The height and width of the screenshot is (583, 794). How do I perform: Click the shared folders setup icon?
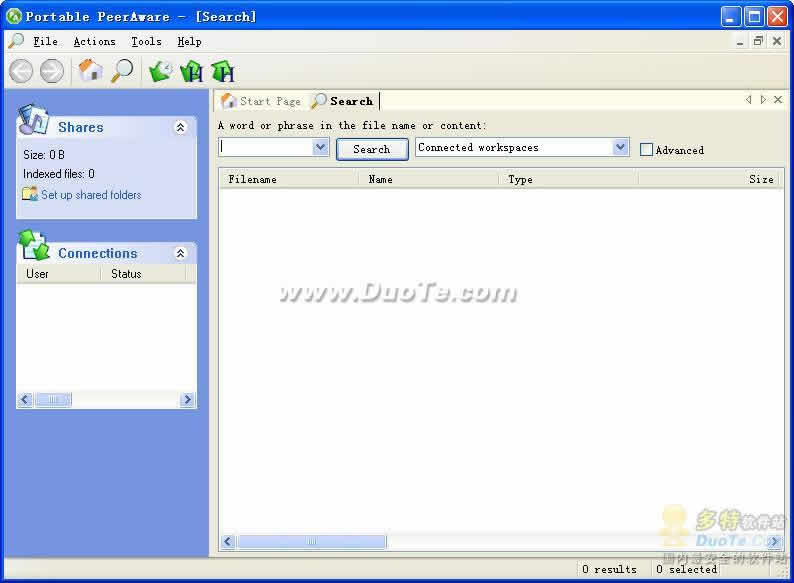pos(29,194)
